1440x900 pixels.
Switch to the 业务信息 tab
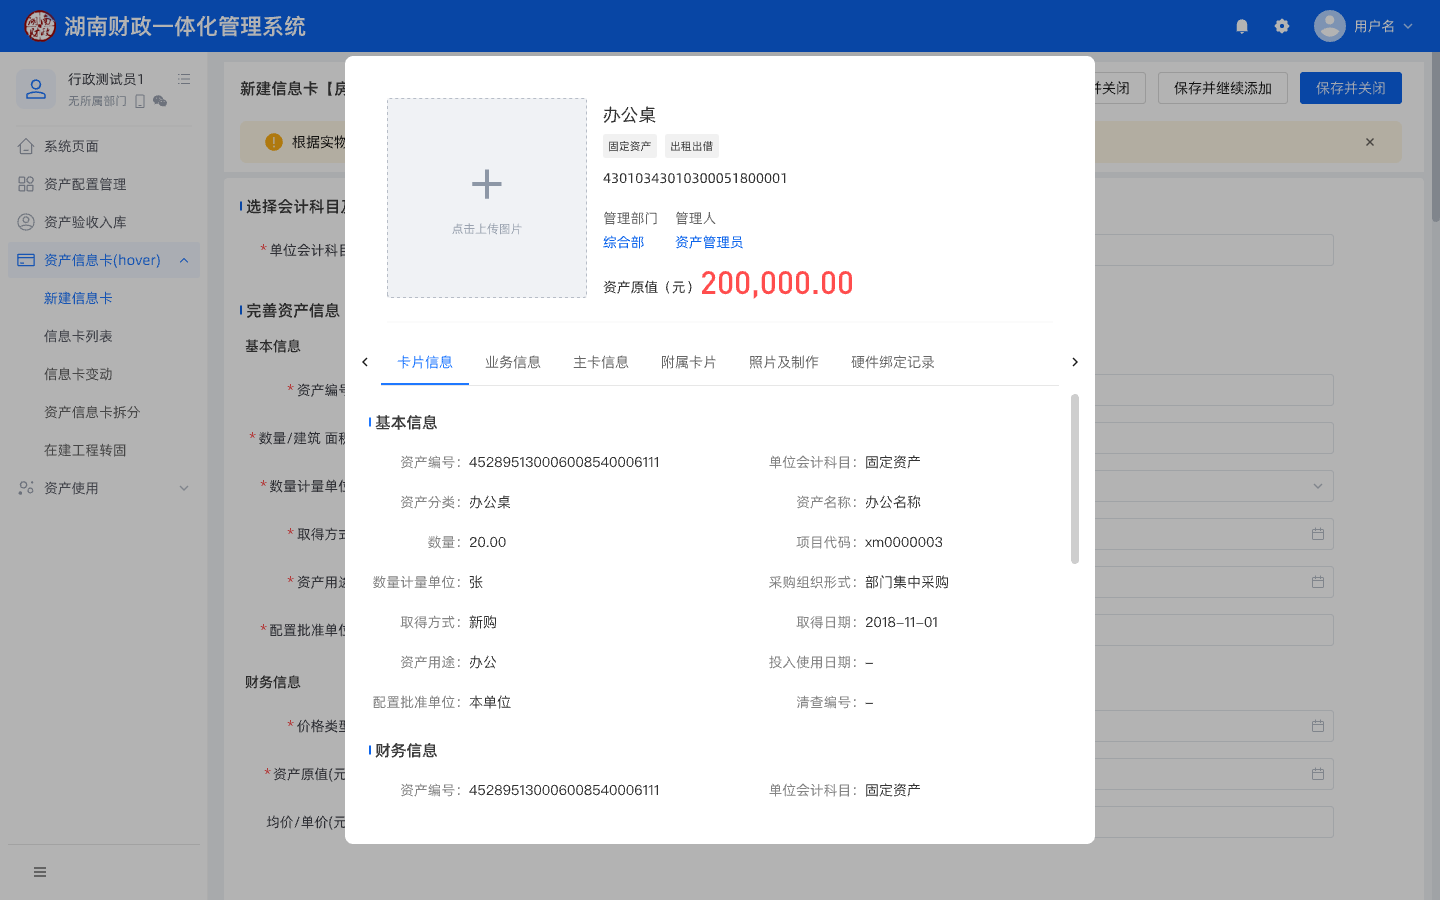(513, 362)
